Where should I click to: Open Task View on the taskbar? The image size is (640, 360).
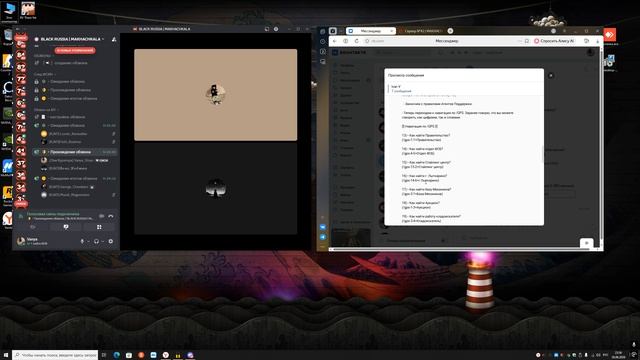(104, 356)
